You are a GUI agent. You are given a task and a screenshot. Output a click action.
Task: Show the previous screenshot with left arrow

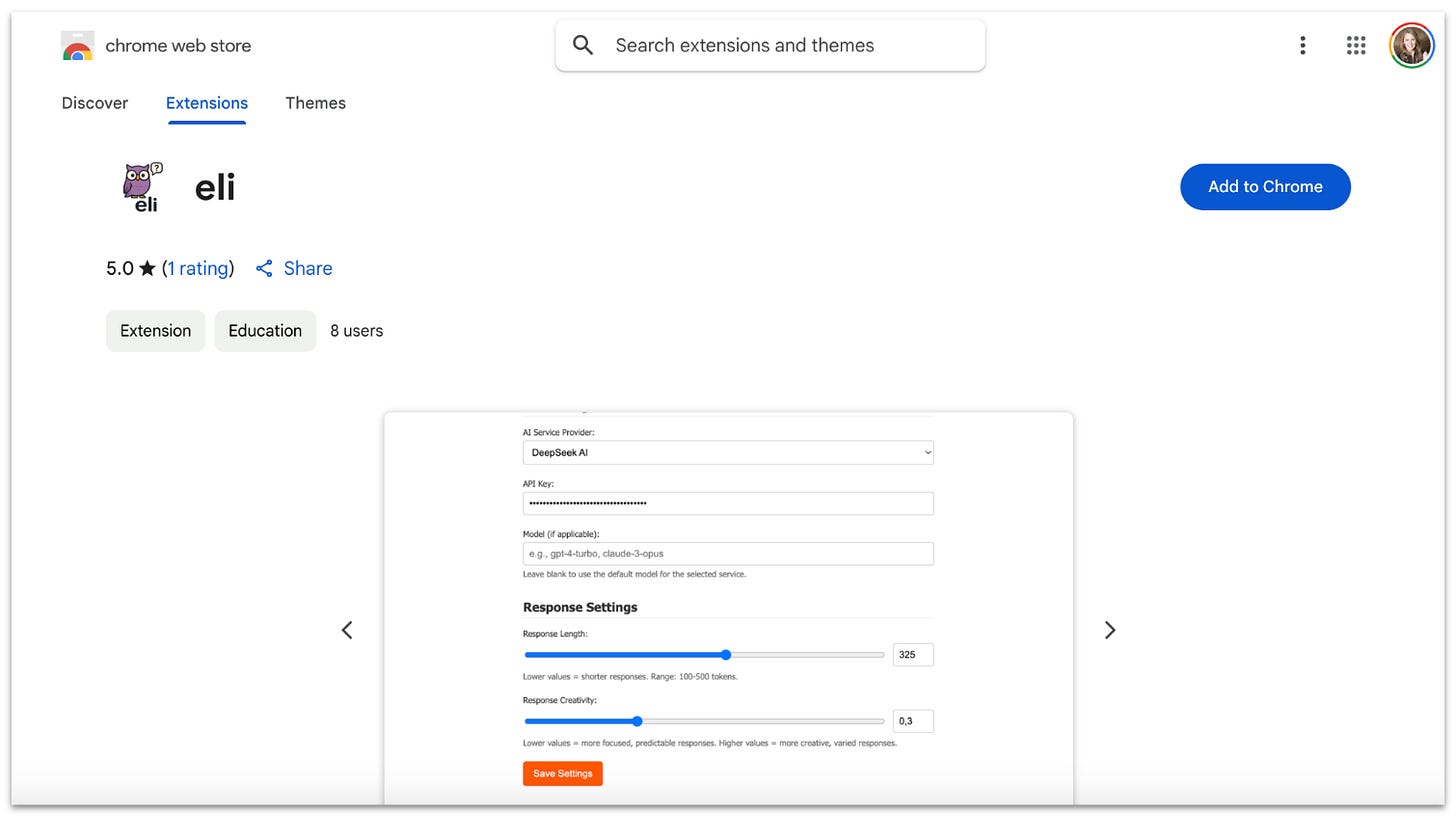point(347,630)
